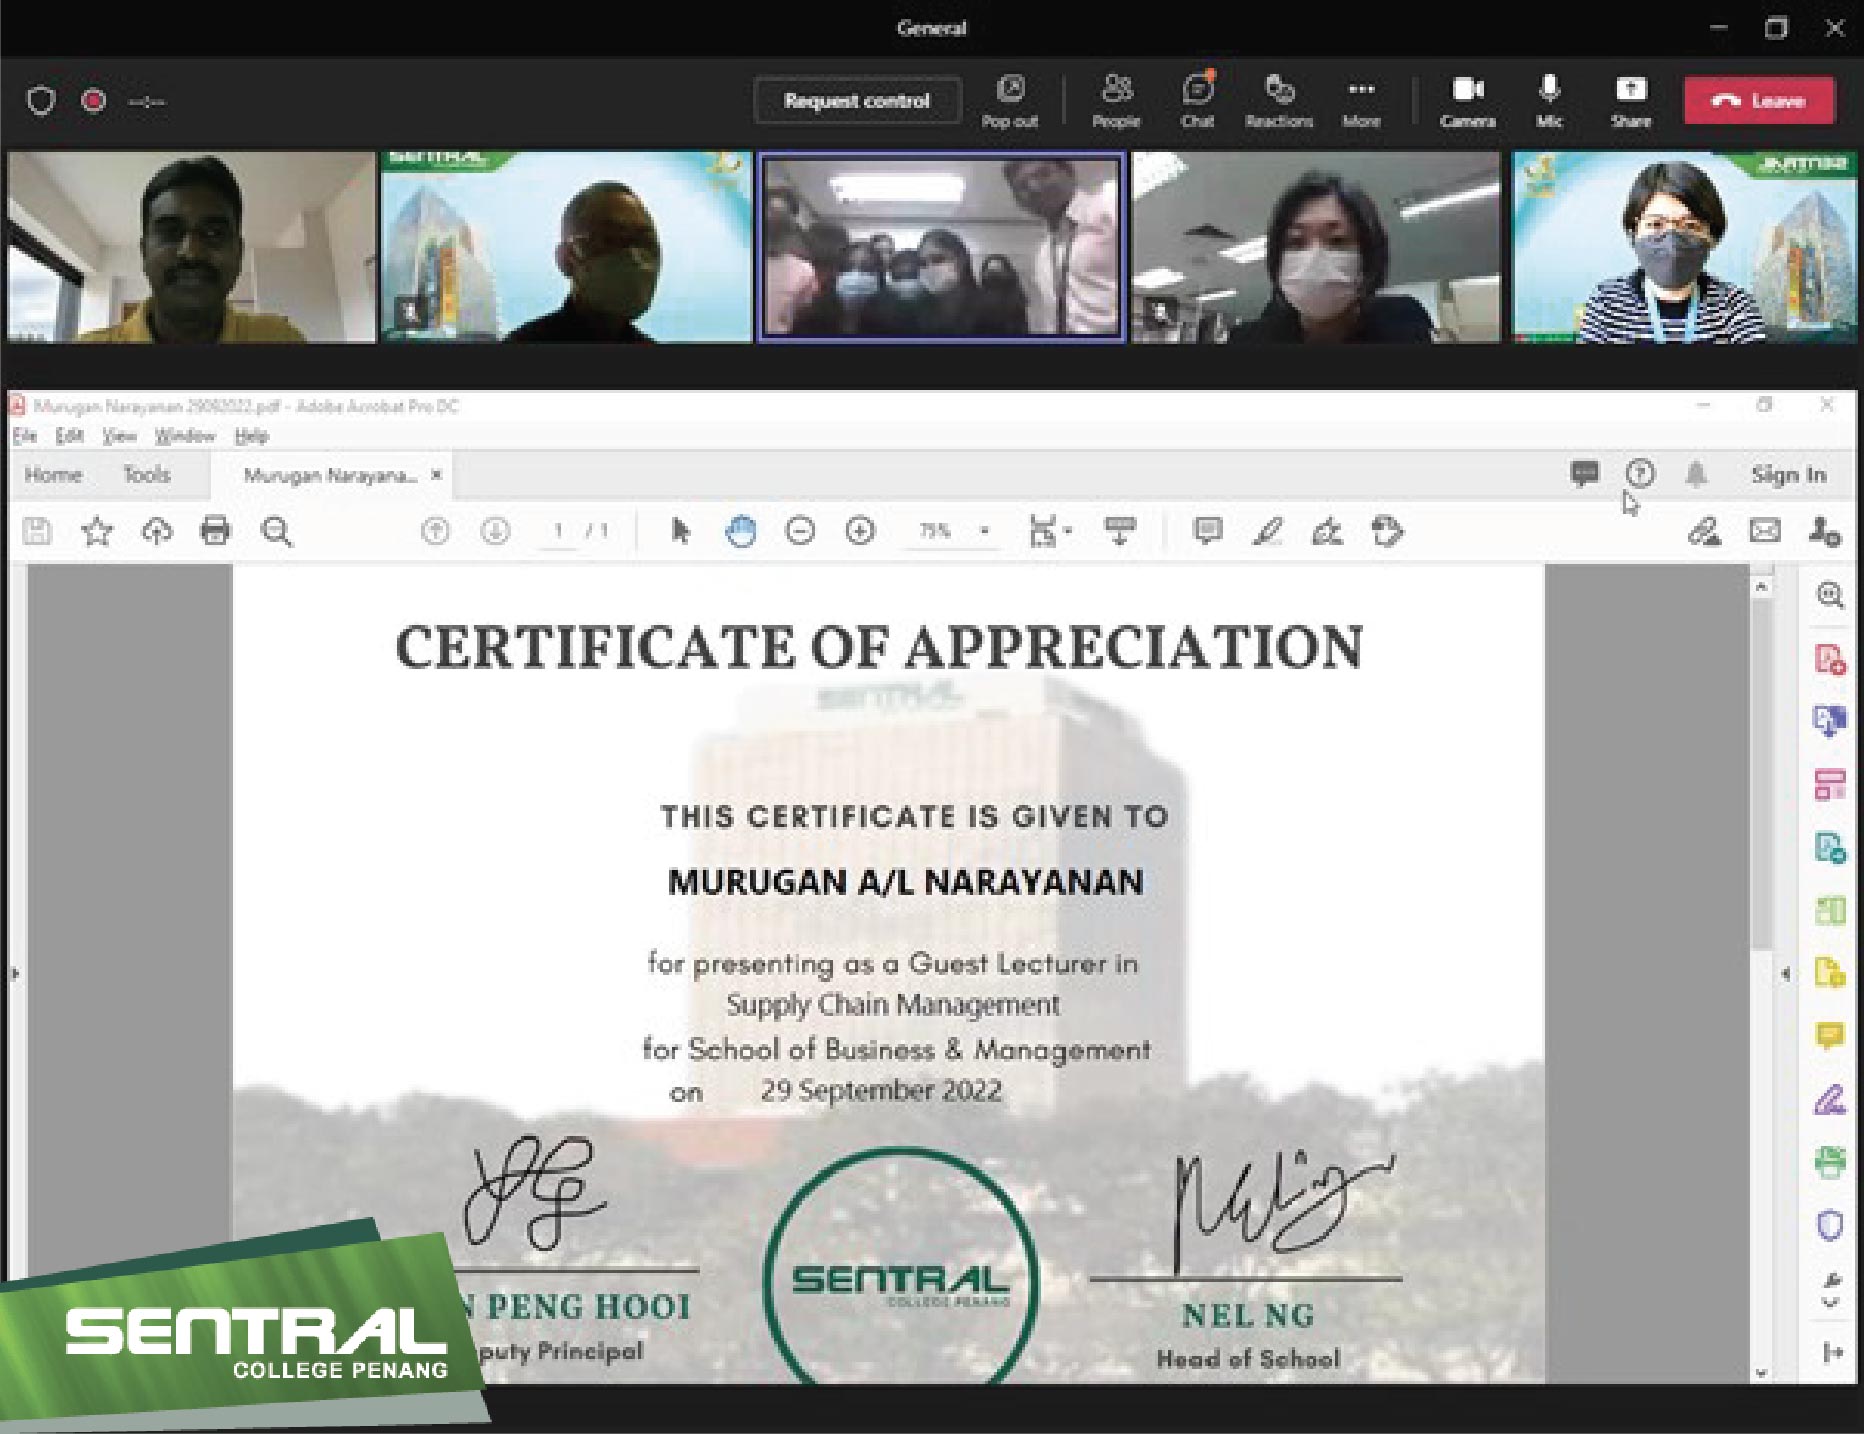Click the Fill and Sign icon at right of toolbar
The width and height of the screenshot is (1865, 1434).
coord(1705,531)
